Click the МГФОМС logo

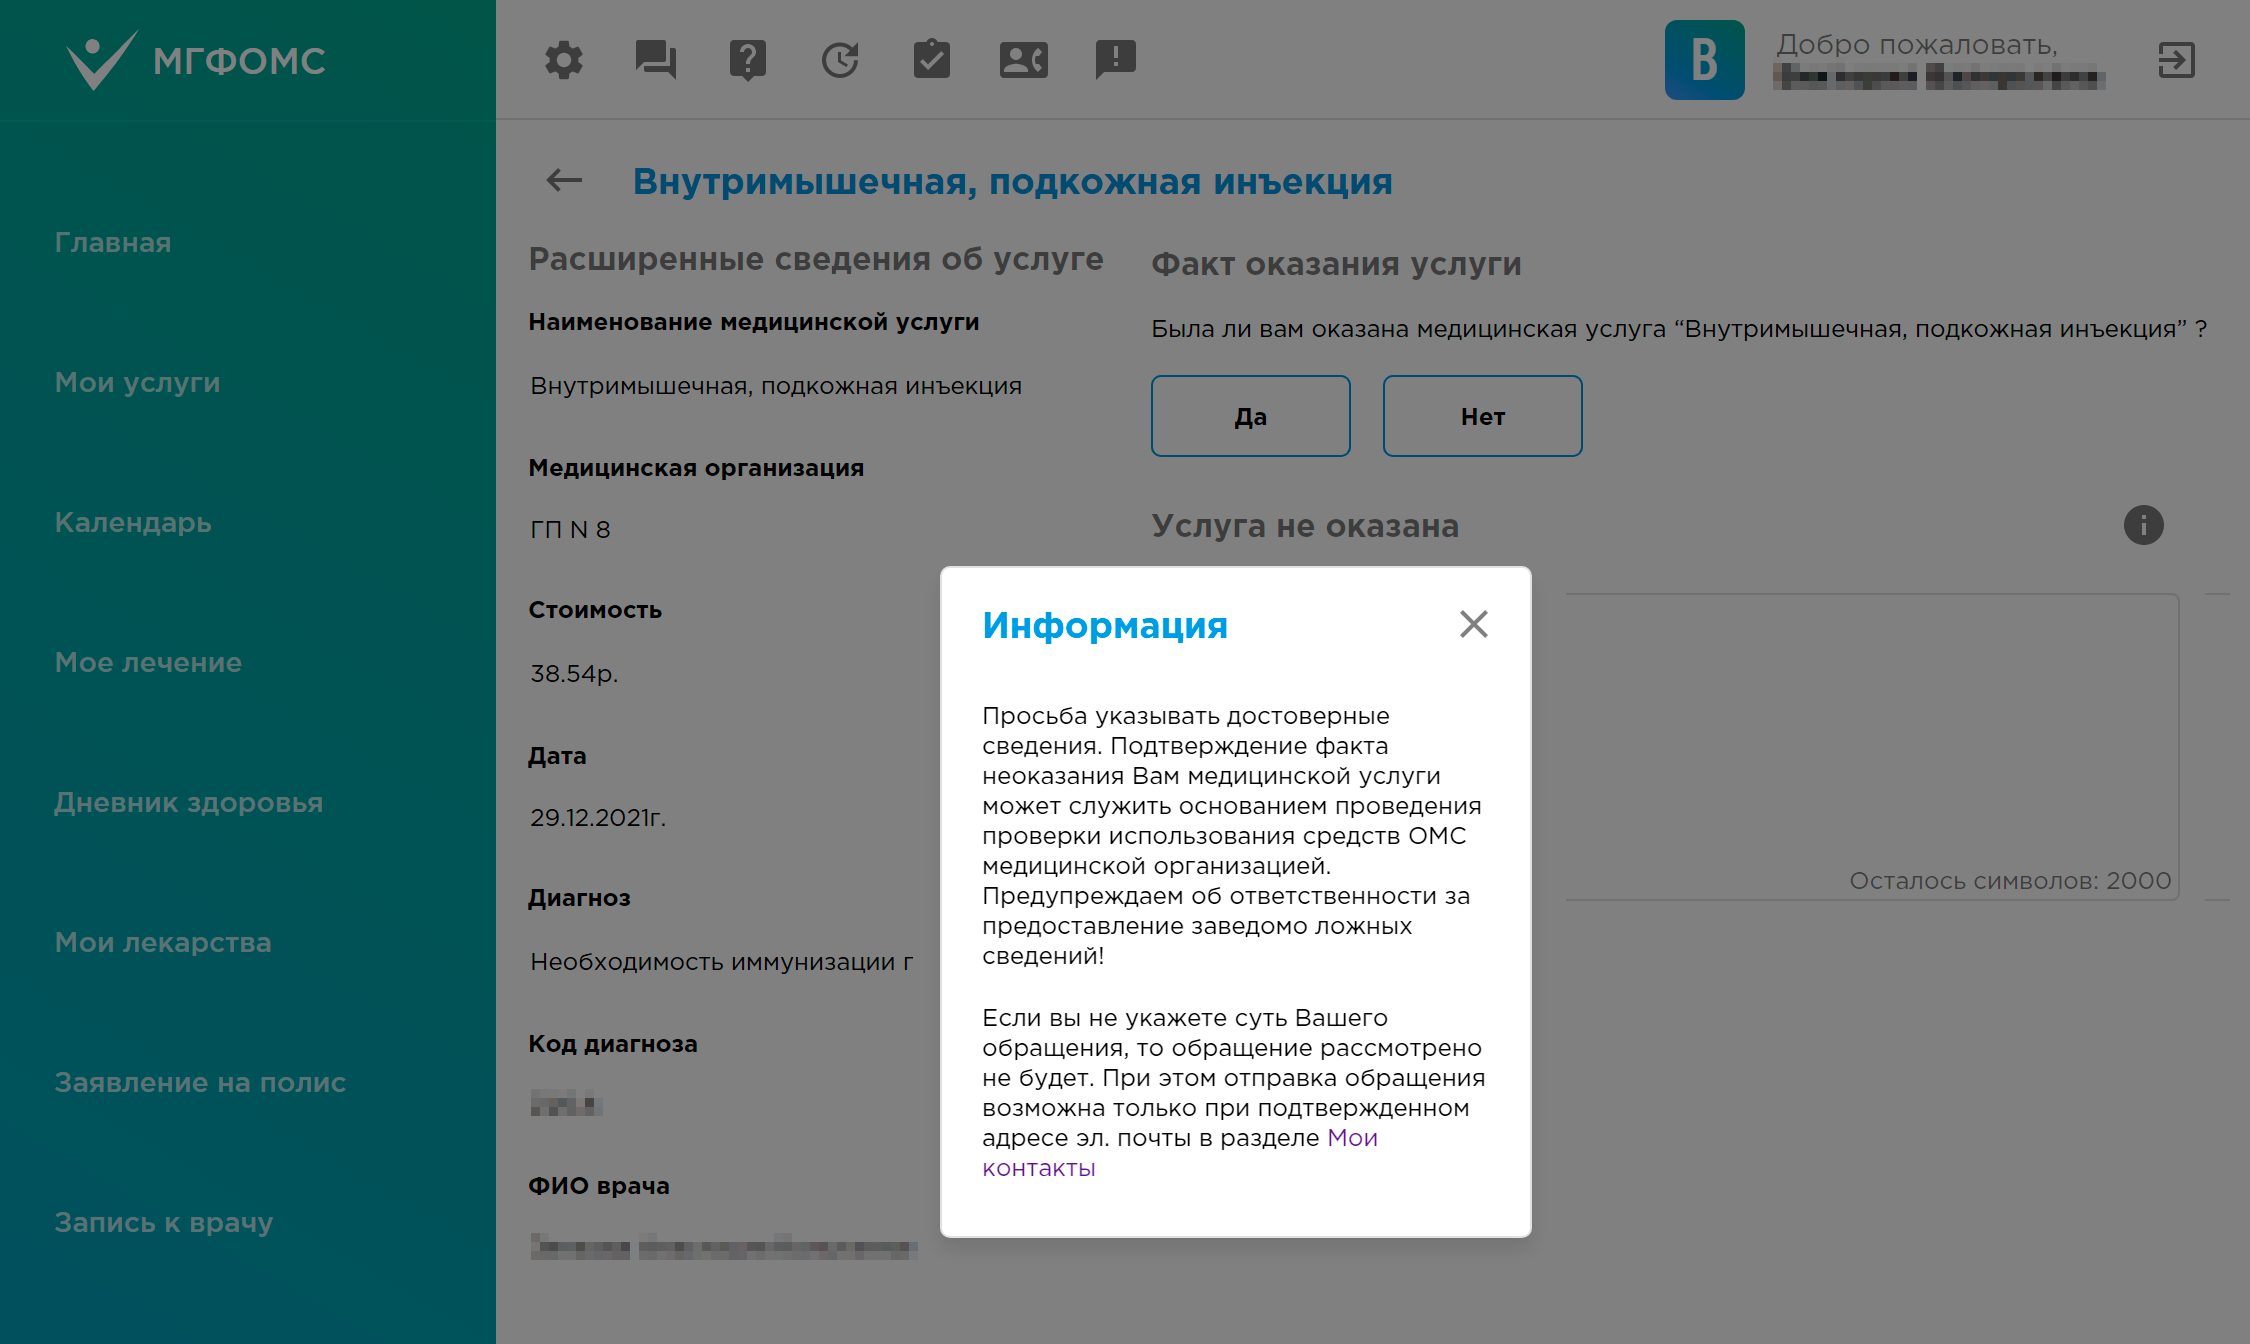[x=196, y=60]
